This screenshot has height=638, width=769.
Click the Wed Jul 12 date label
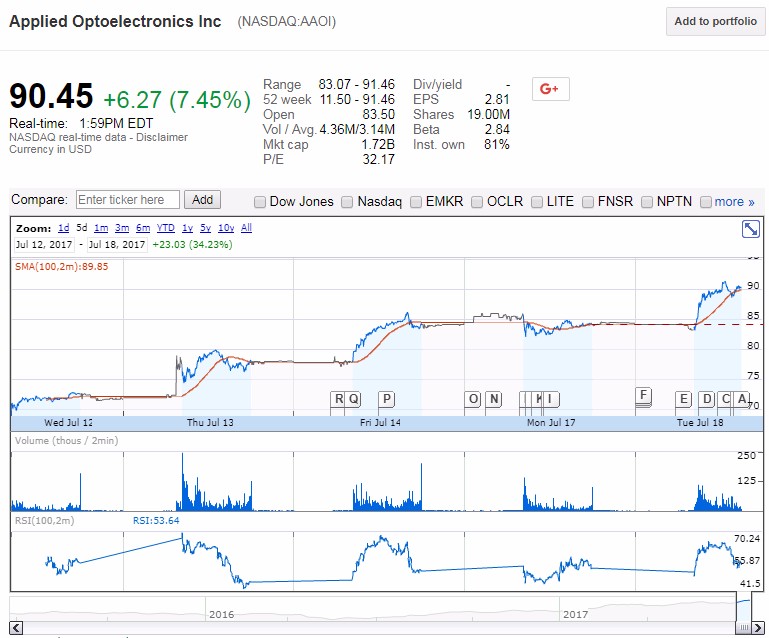click(68, 422)
